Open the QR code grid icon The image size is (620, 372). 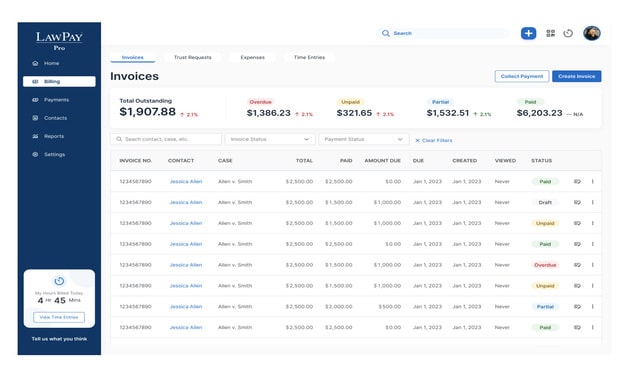pos(550,33)
